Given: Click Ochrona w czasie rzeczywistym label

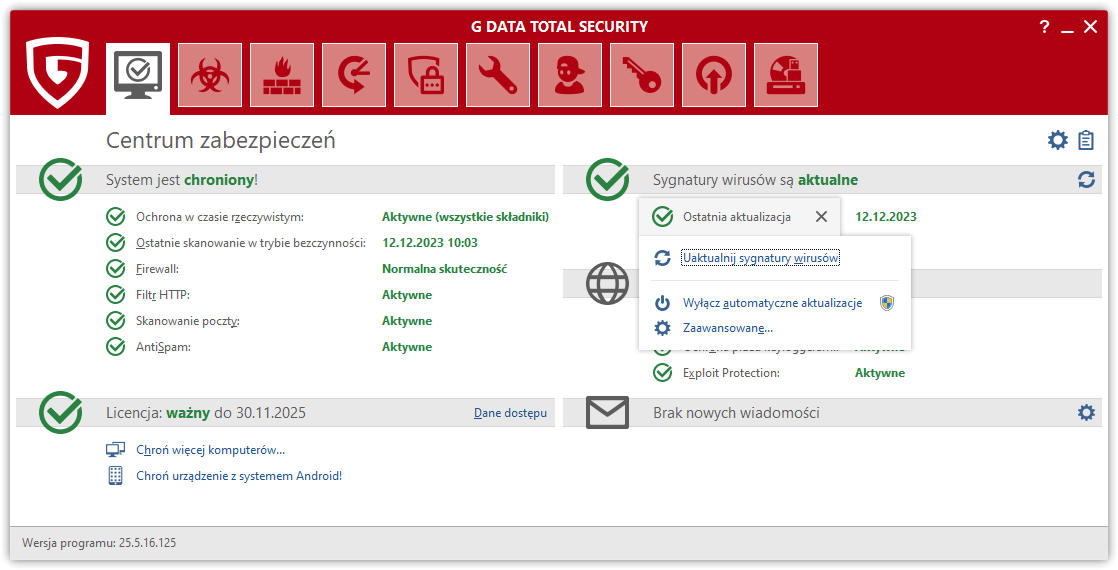Looking at the screenshot, I should pos(220,217).
